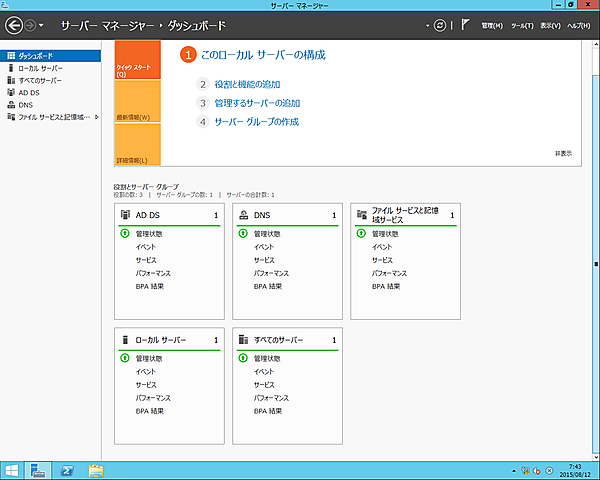
Task: Open パフォーマンス in the ローカル サーバー tile
Action: (153, 398)
